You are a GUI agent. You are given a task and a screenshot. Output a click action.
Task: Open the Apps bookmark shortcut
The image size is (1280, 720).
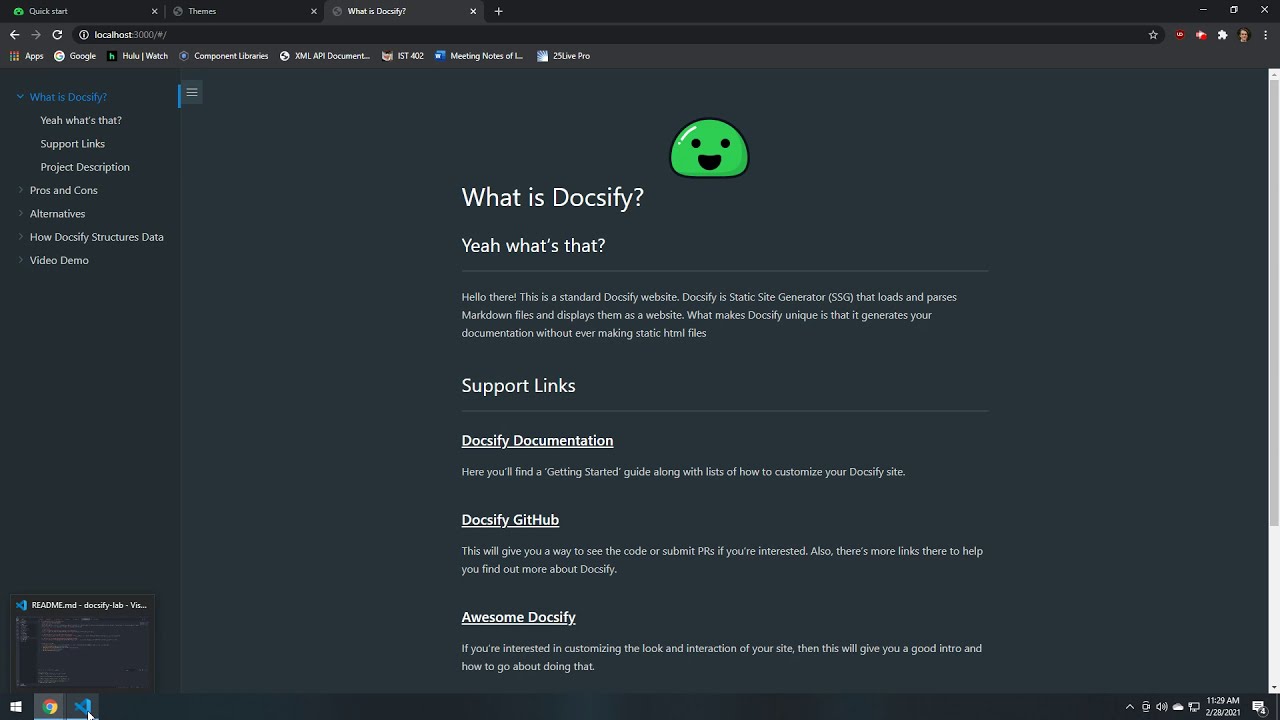coord(27,56)
